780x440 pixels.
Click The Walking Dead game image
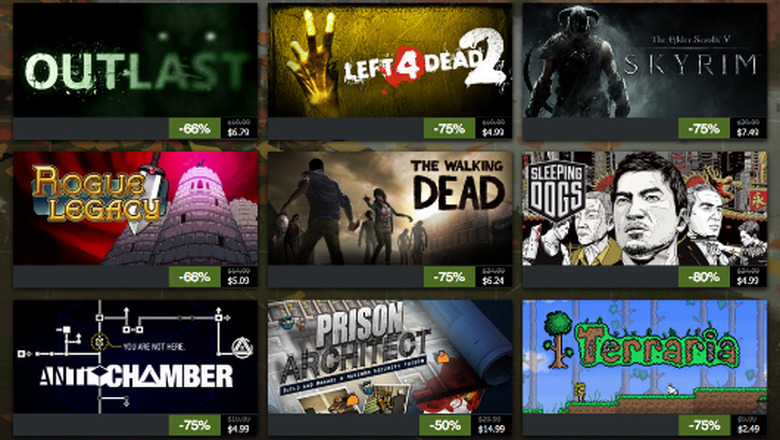[390, 208]
